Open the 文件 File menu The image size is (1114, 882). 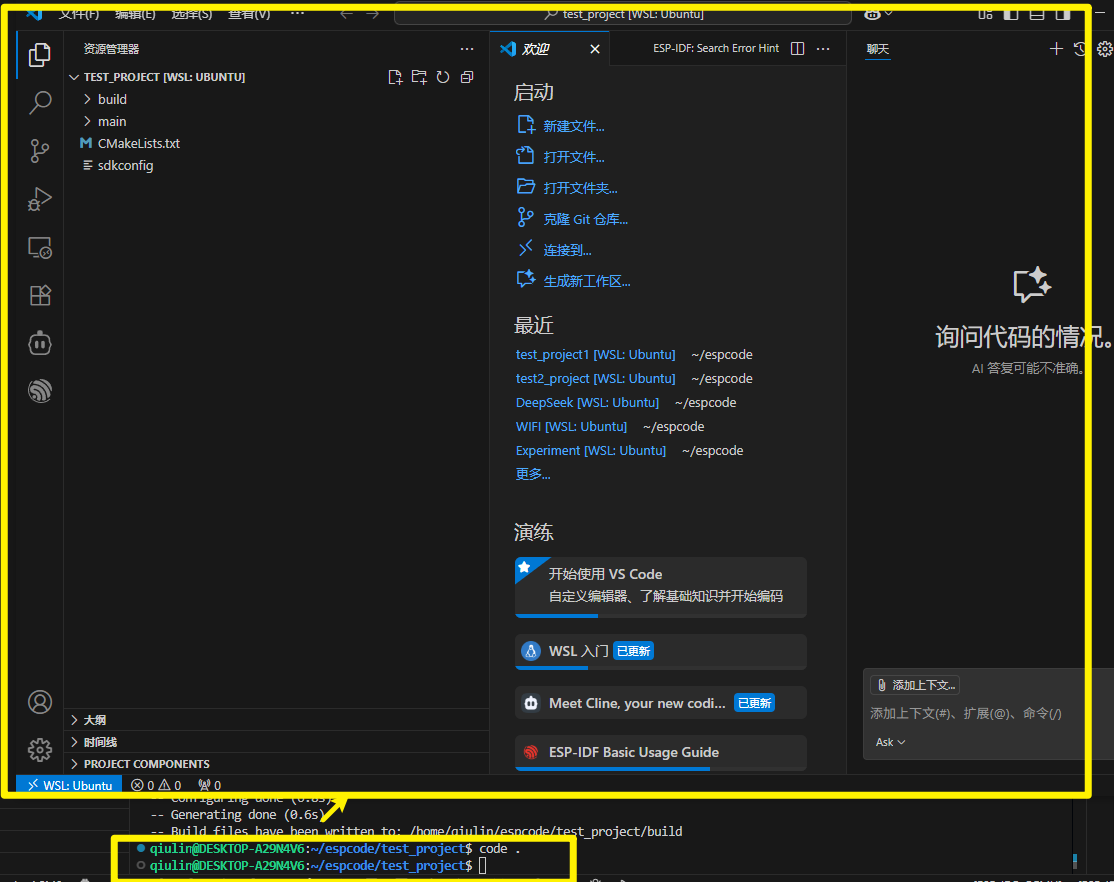79,14
